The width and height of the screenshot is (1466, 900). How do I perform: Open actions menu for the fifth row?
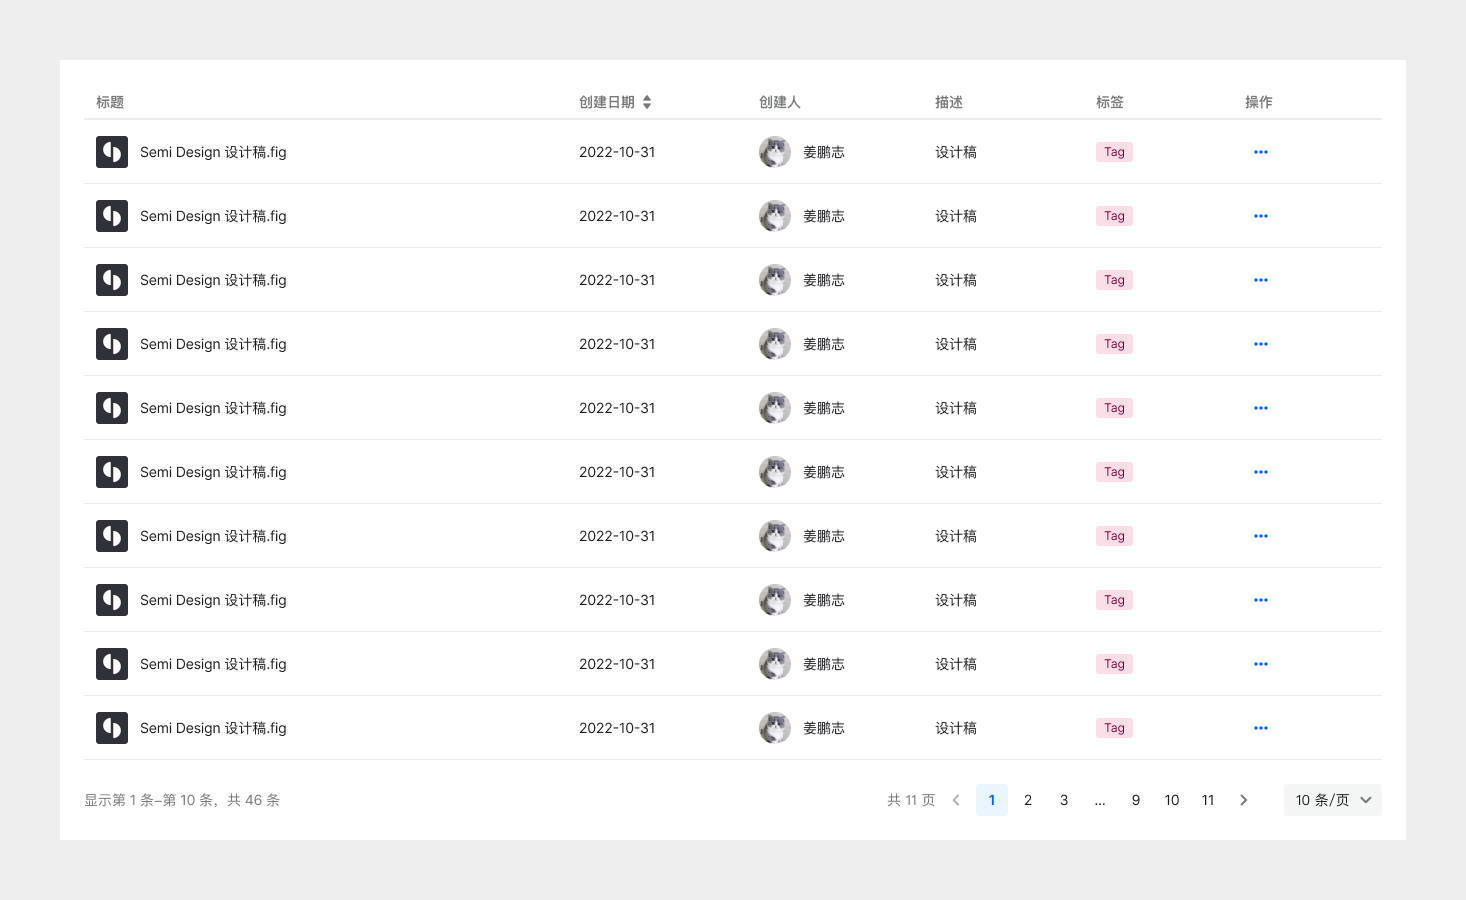pyautogui.click(x=1260, y=408)
